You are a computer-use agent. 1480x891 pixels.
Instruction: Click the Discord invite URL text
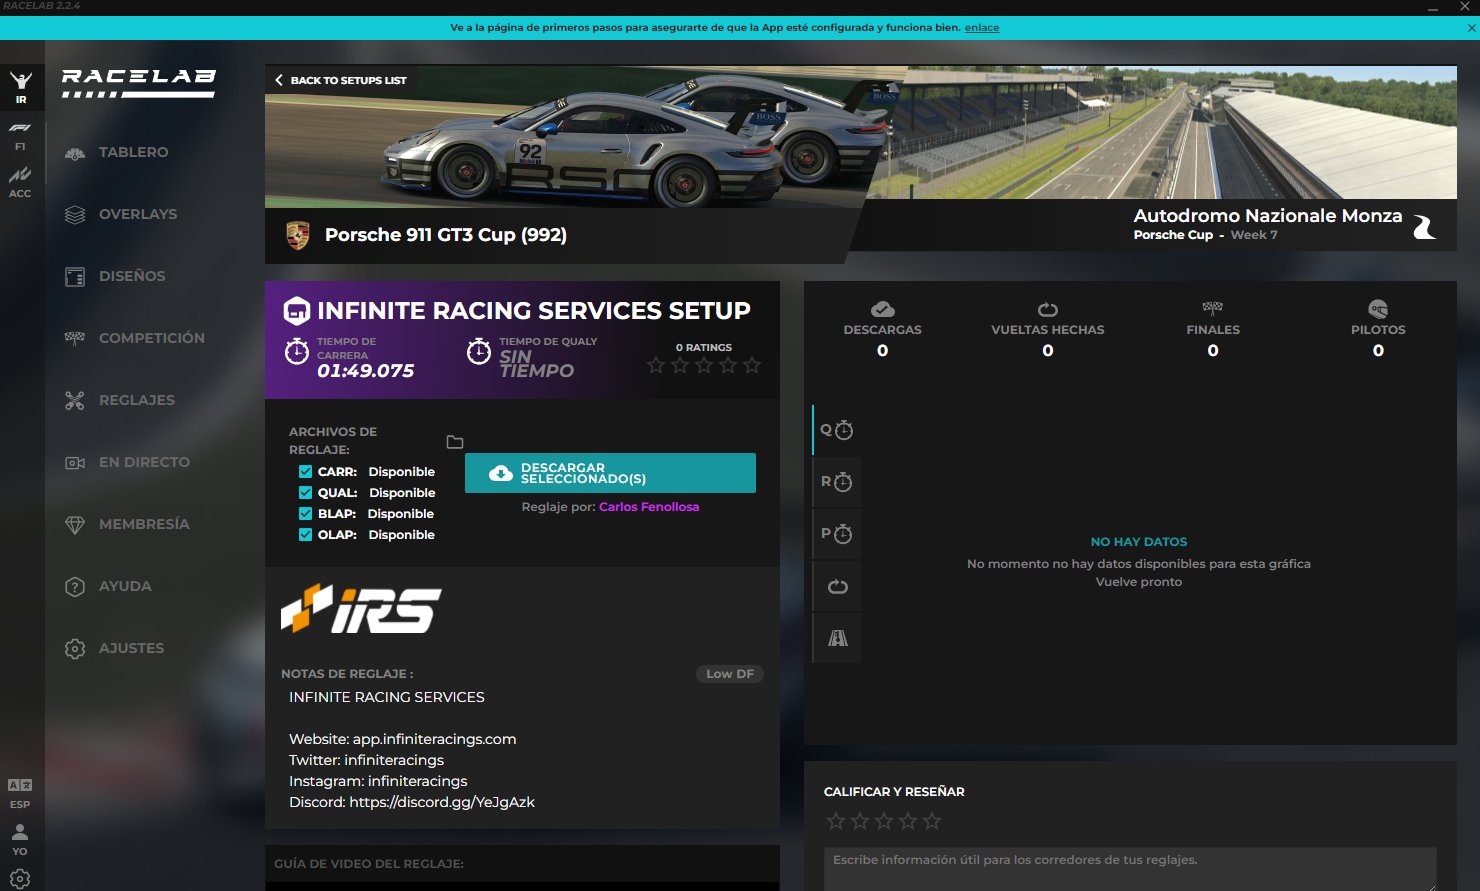pyautogui.click(x=442, y=802)
